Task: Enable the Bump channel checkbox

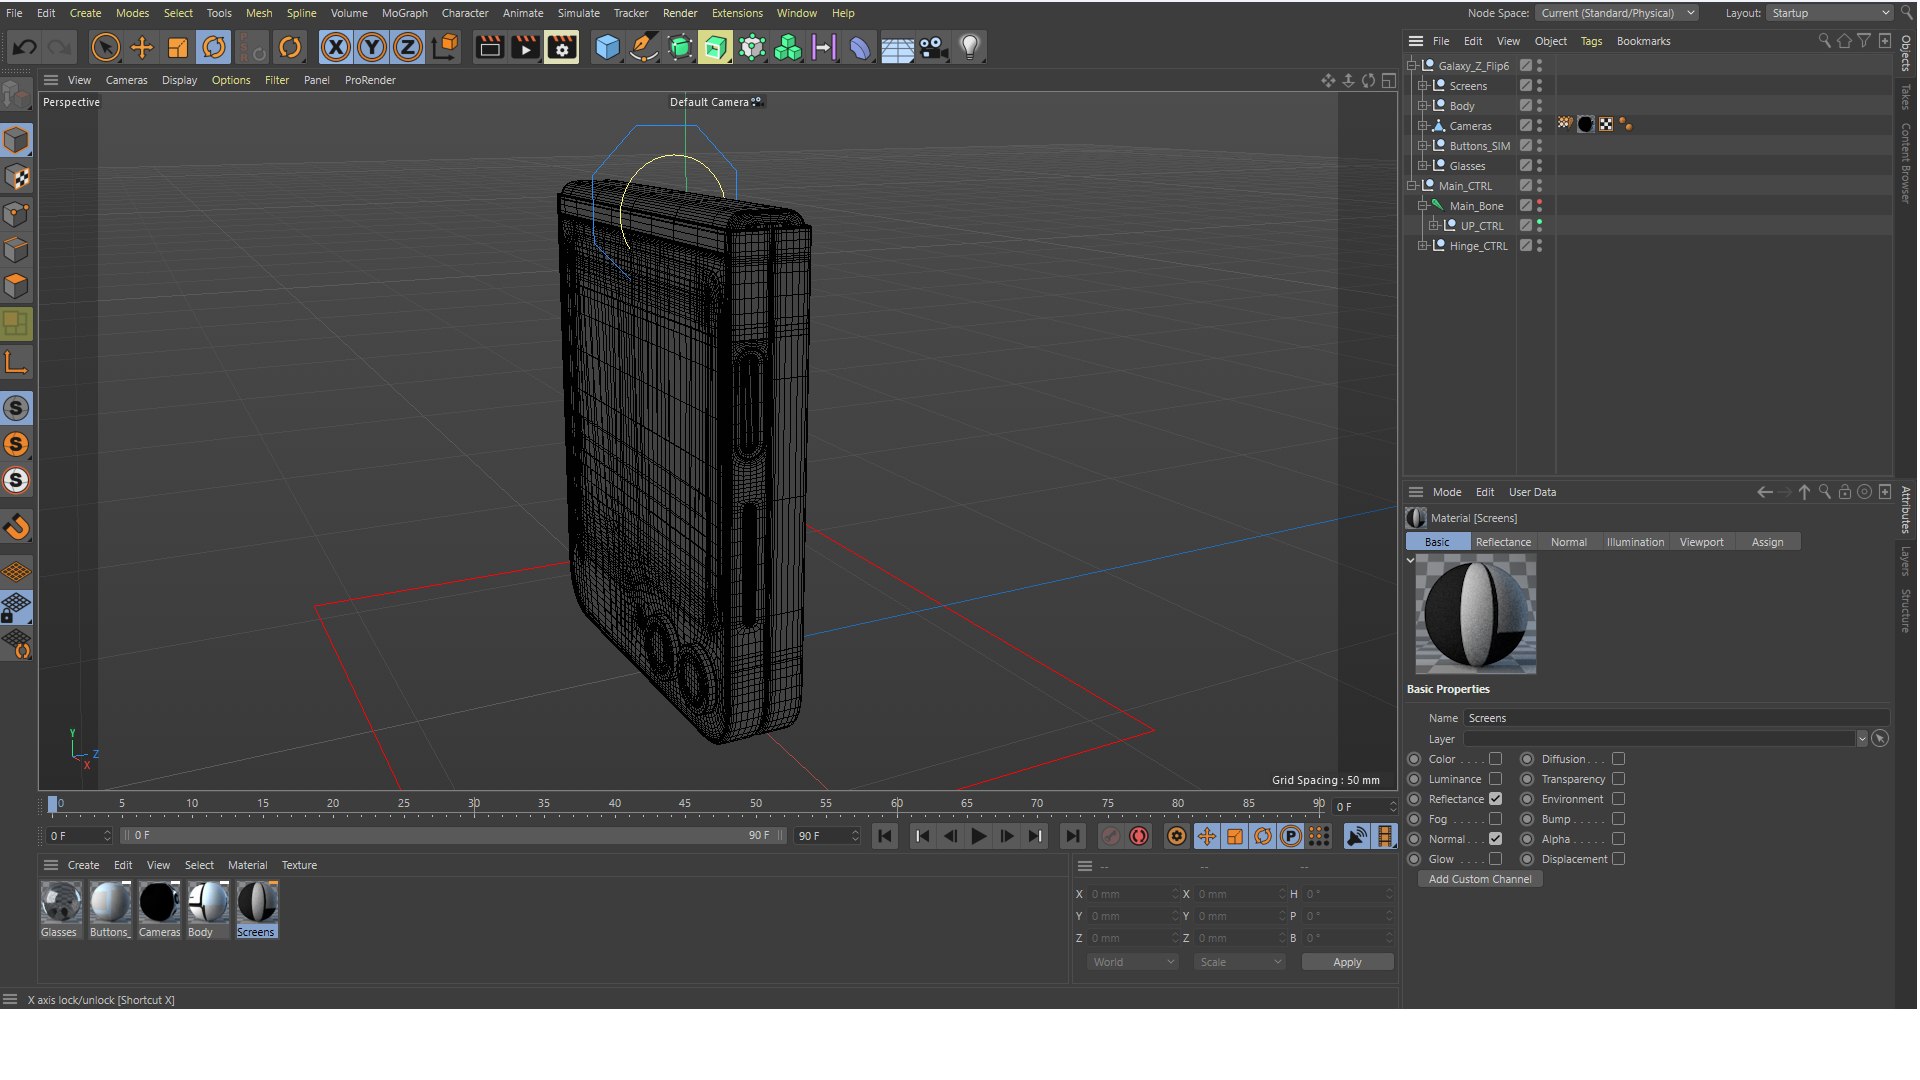Action: pos(1618,819)
